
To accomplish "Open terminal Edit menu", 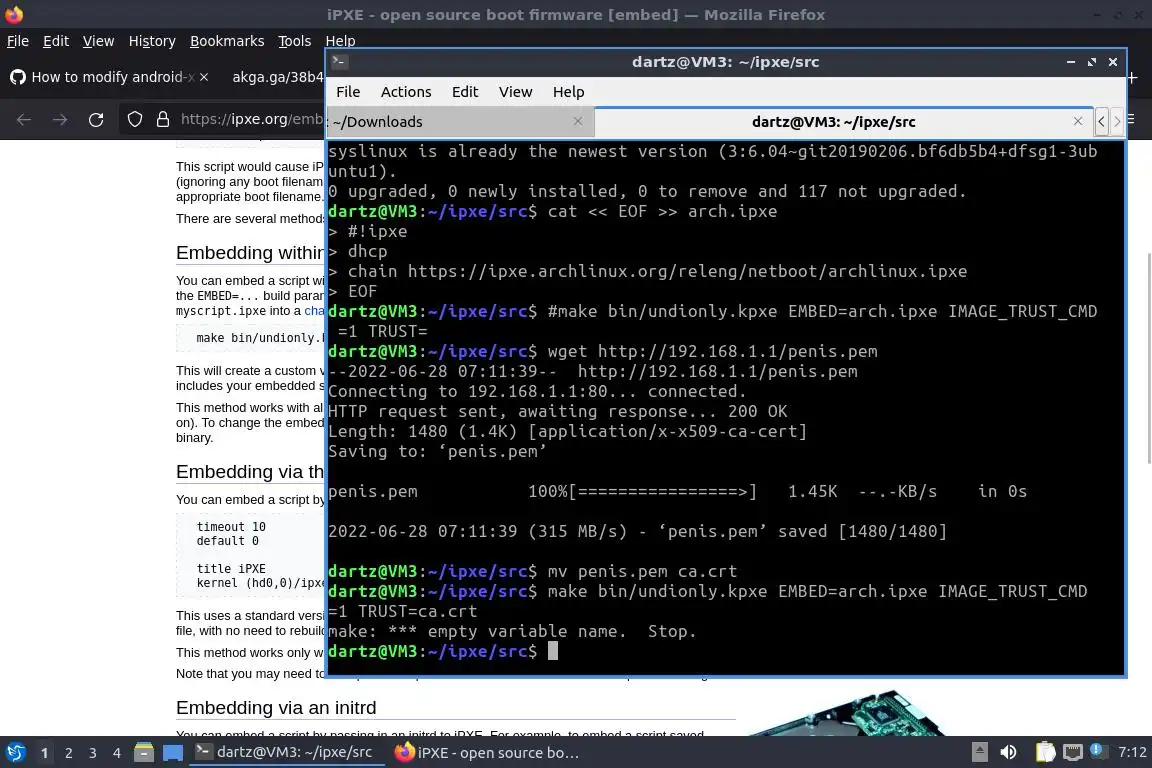I will click(464, 92).
